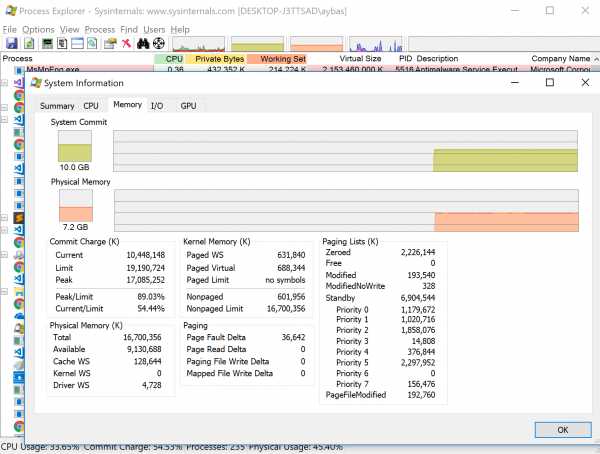Open the Help menu
The width and height of the screenshot is (600, 454).
180,29
